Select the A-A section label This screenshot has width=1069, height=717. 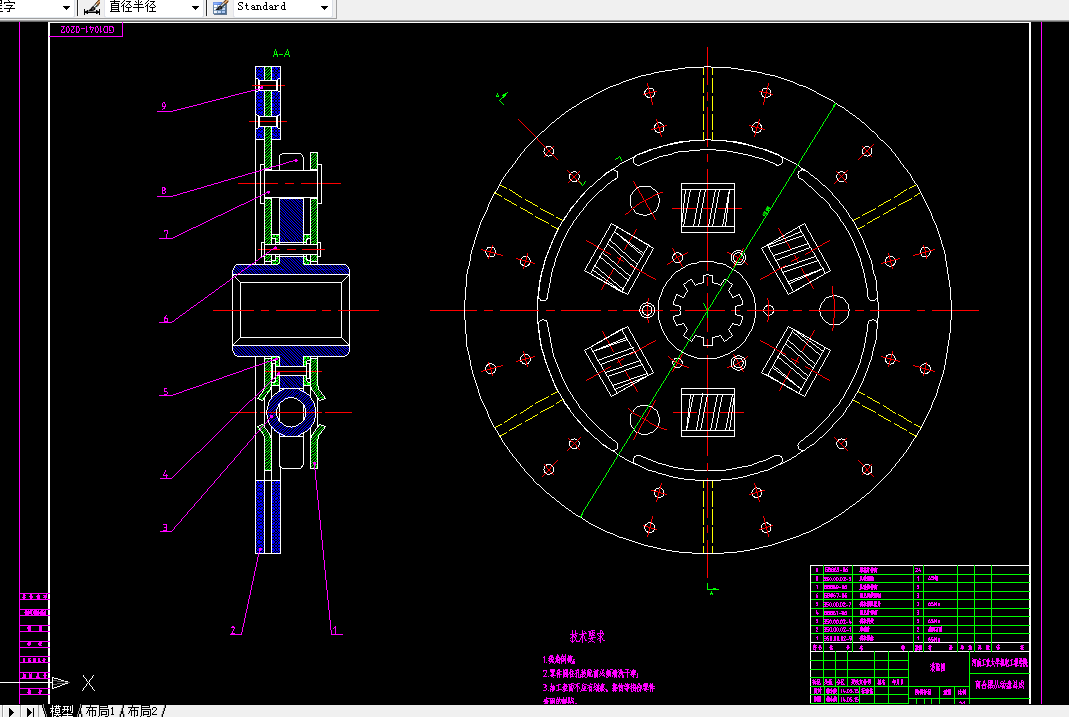coord(281,53)
